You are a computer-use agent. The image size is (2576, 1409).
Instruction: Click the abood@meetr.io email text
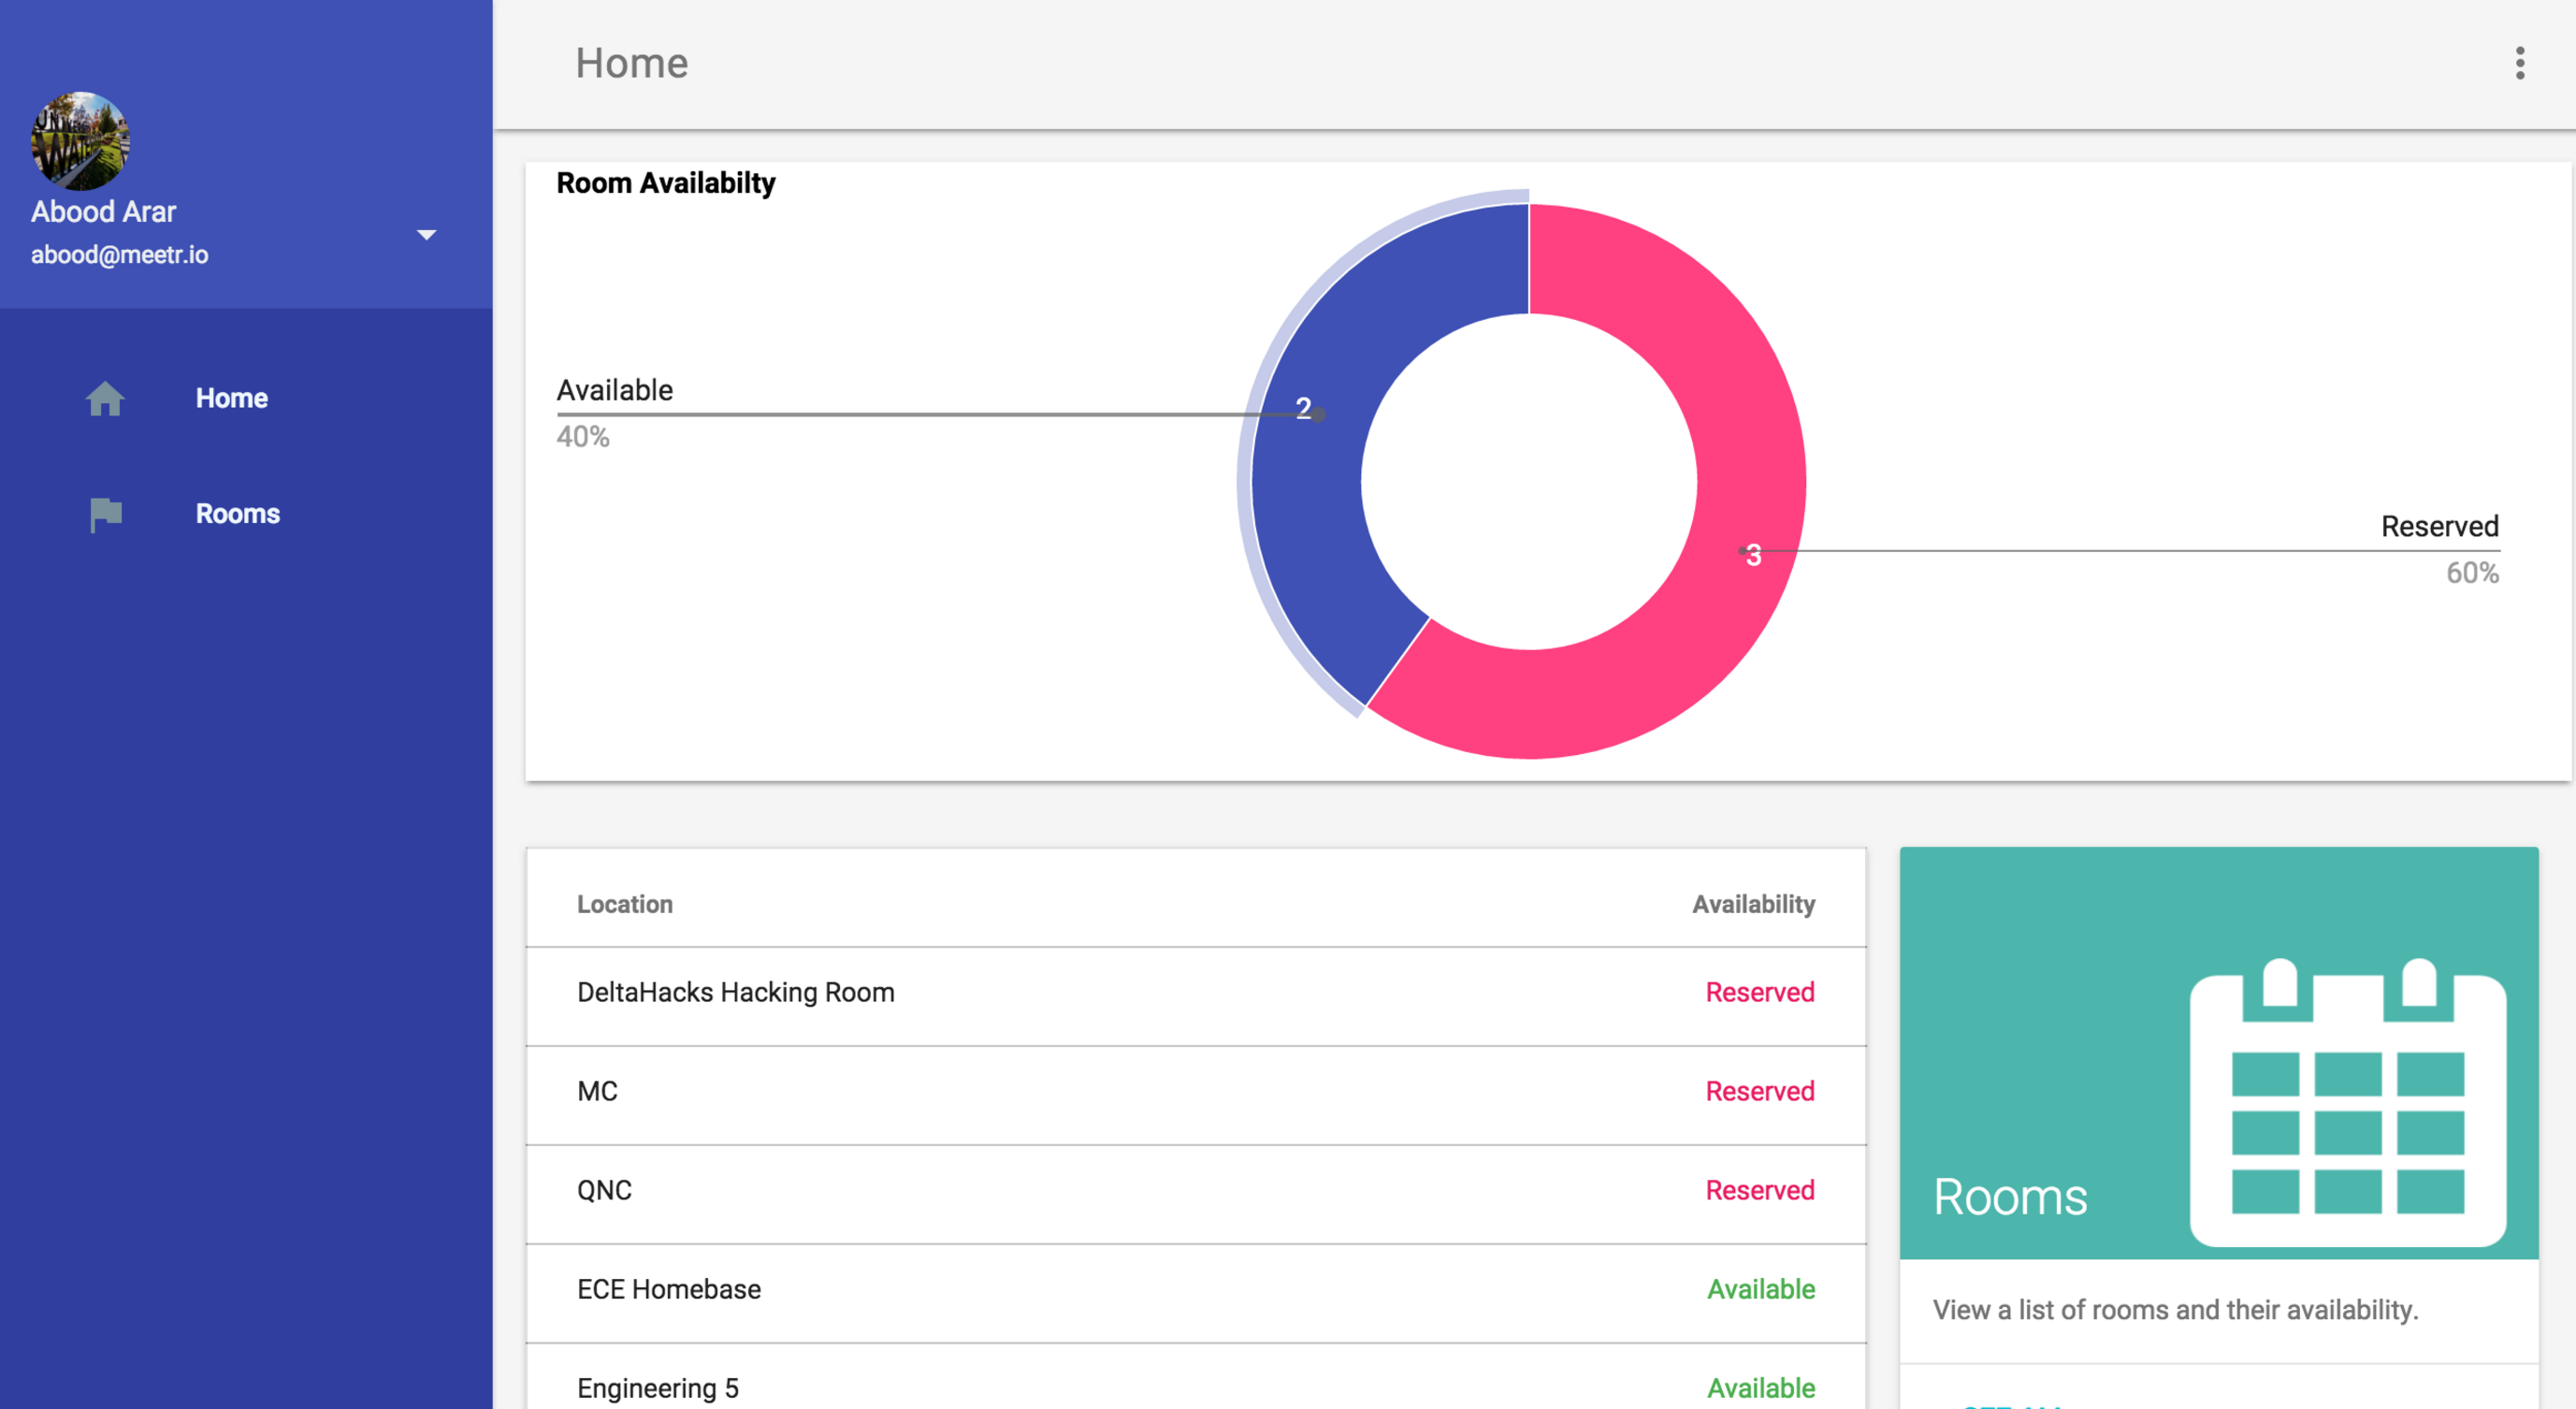point(119,255)
